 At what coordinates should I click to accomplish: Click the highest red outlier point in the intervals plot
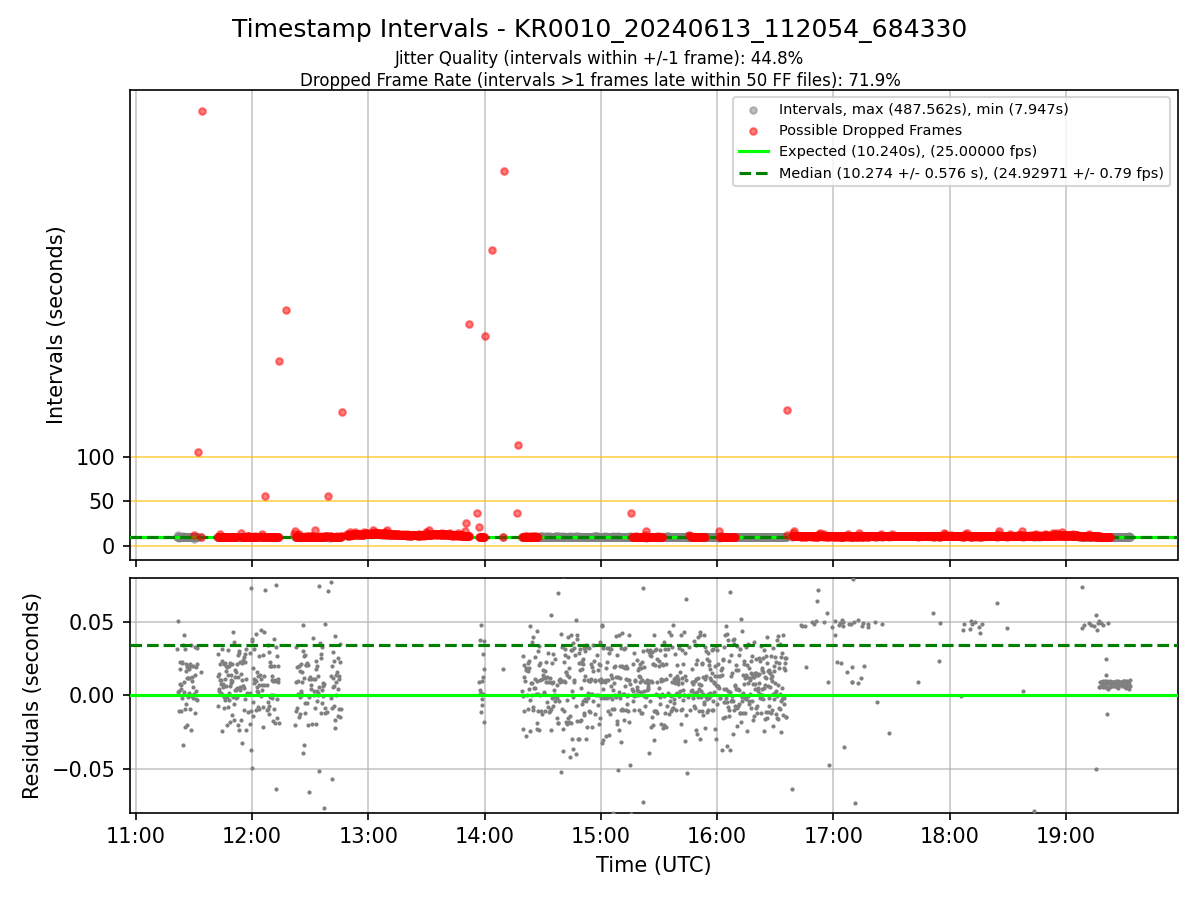point(202,111)
